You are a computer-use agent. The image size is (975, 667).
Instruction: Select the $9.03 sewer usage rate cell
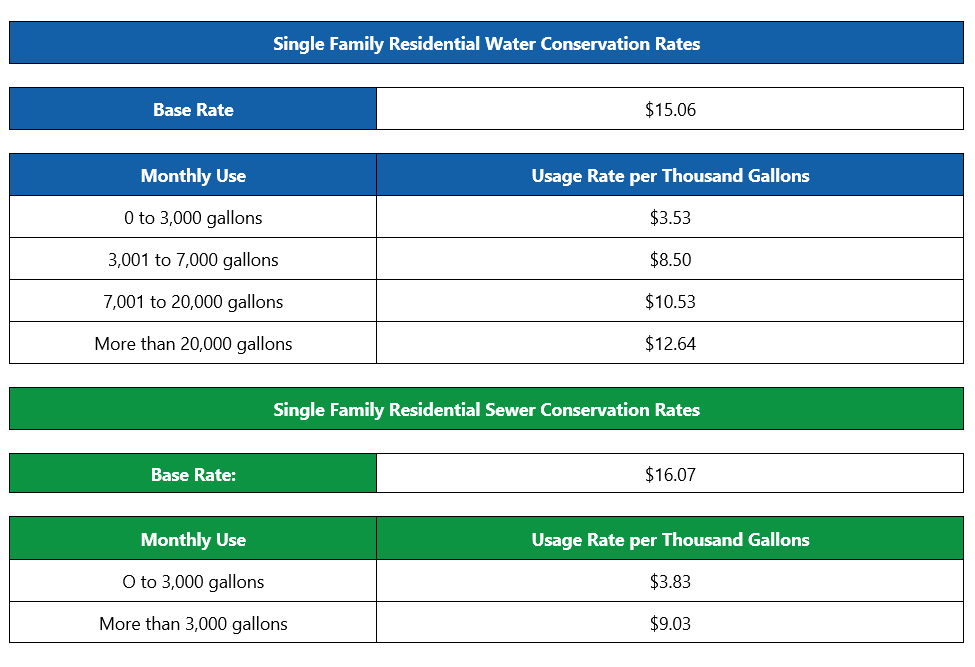click(670, 624)
